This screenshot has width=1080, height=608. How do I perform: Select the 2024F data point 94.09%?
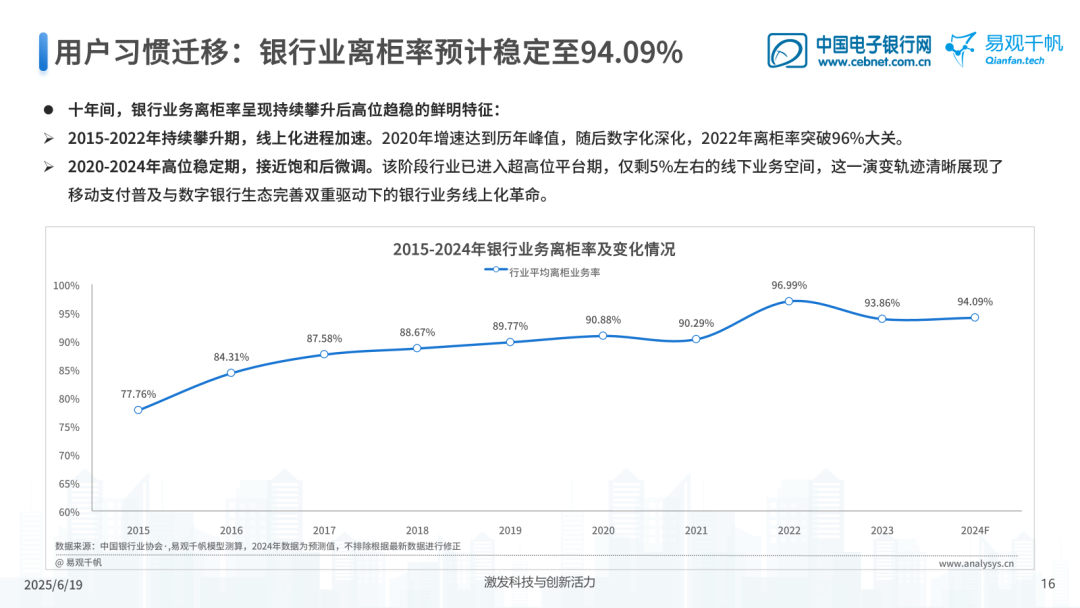(x=975, y=317)
